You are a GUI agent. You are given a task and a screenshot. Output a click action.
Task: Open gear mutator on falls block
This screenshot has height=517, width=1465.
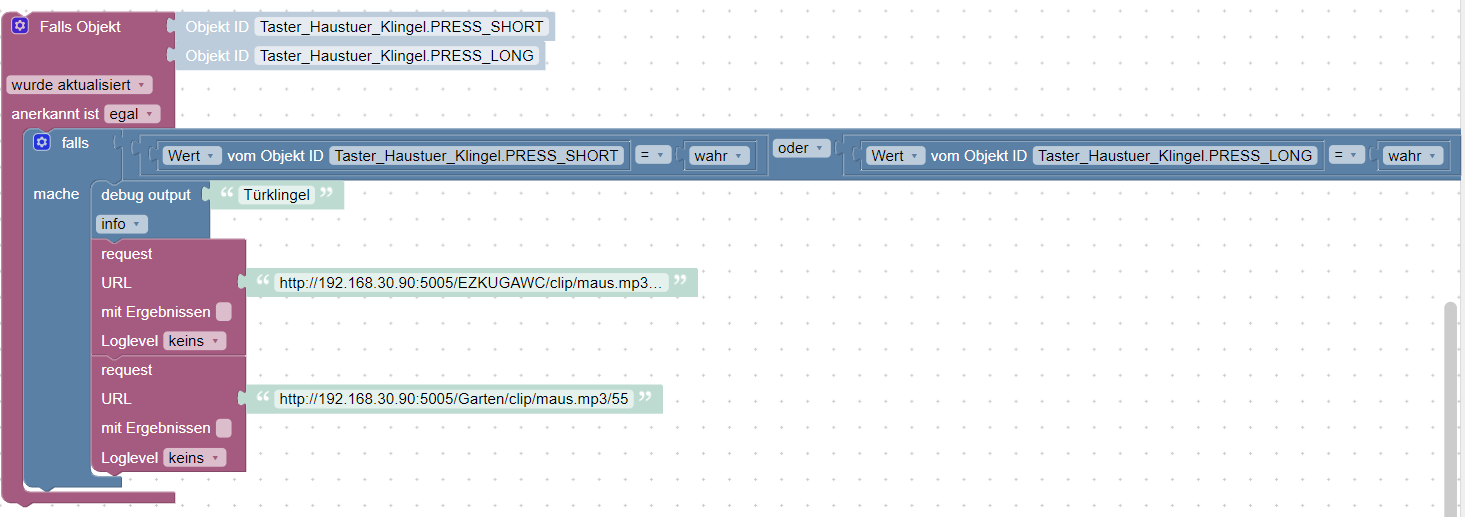[41, 142]
